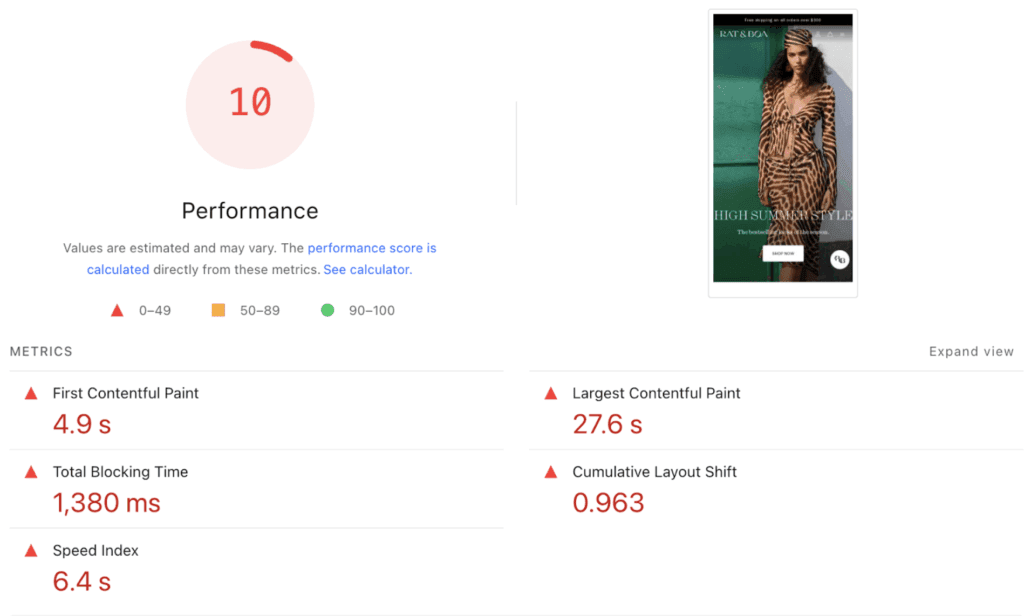
Task: Click the Performance heading label
Action: click(x=250, y=211)
